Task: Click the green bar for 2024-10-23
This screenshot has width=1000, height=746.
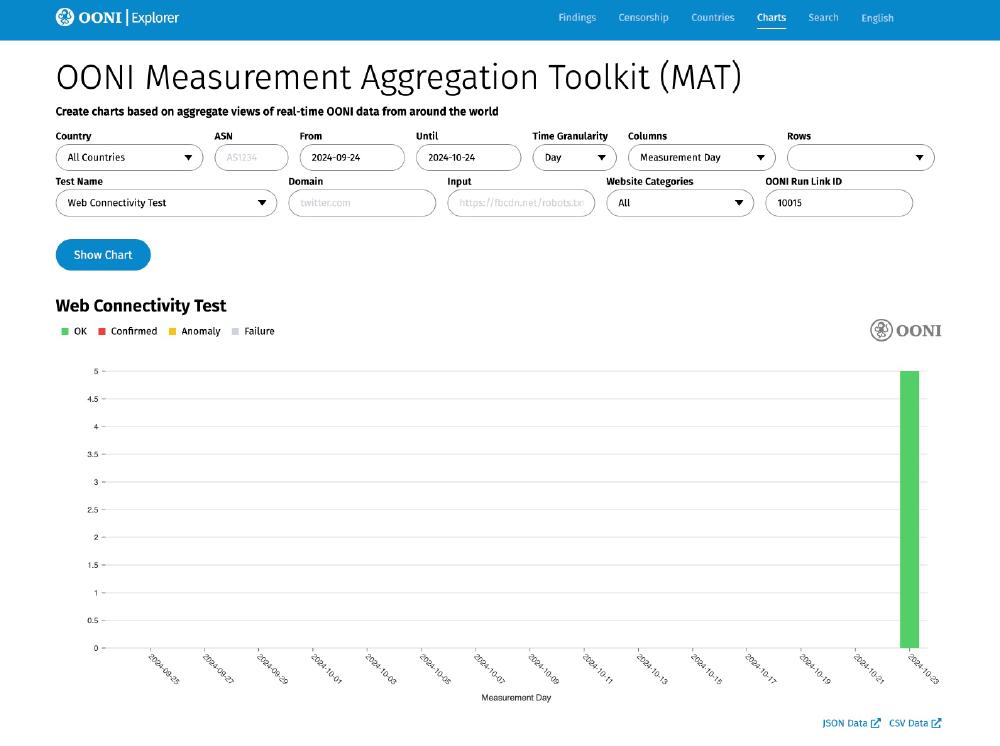Action: [909, 509]
